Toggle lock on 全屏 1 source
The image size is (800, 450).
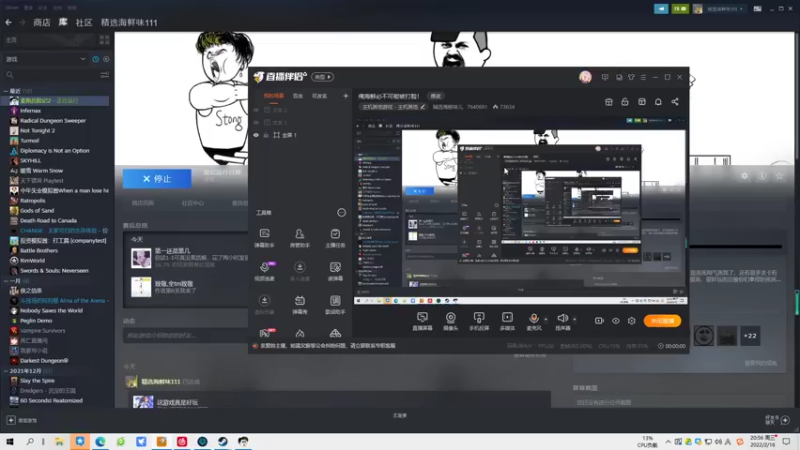click(x=266, y=135)
